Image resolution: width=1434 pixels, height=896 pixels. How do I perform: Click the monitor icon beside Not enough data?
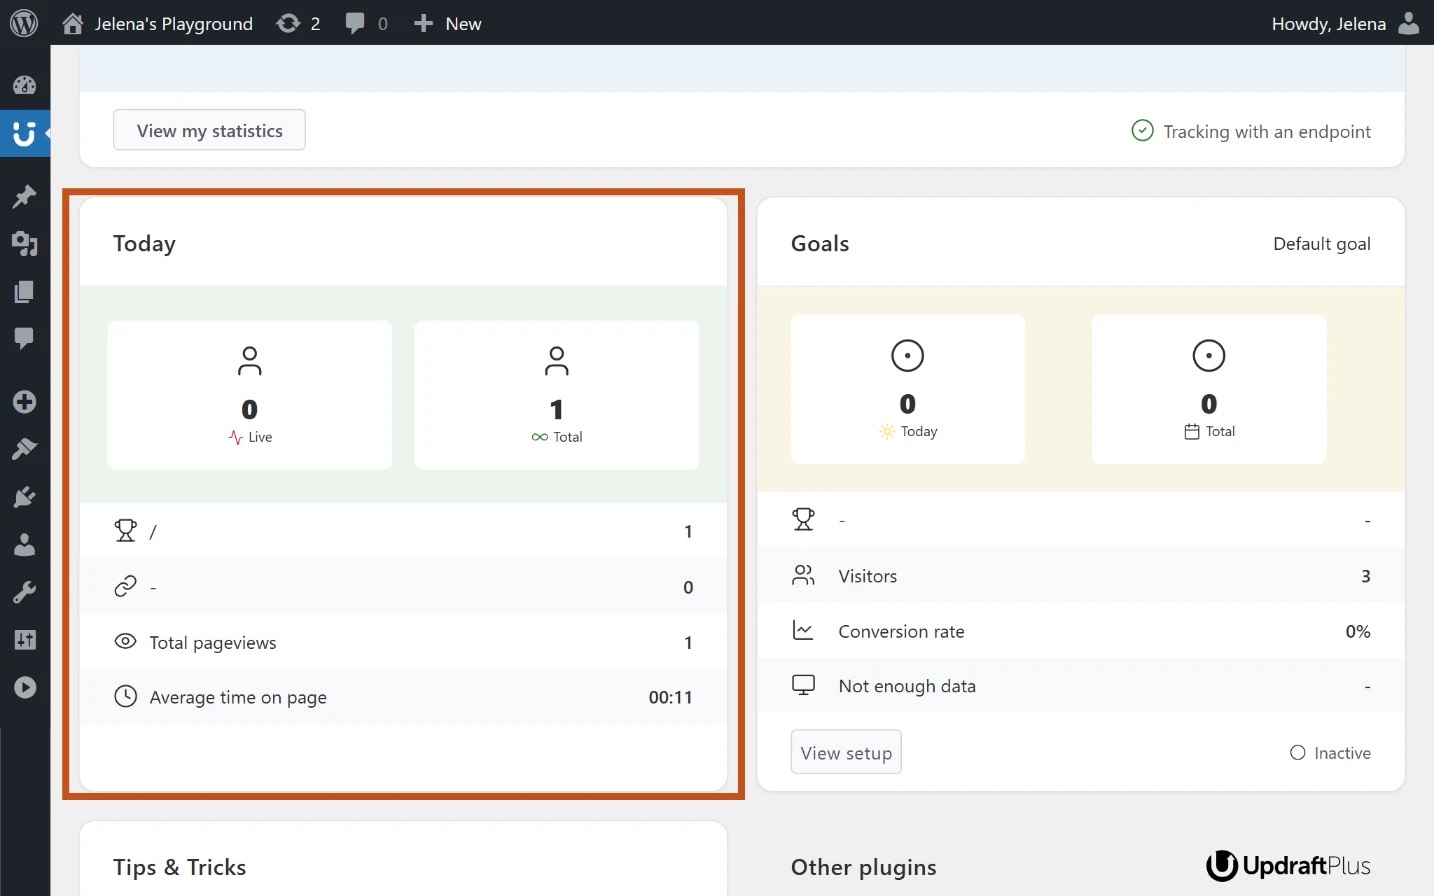coord(803,685)
